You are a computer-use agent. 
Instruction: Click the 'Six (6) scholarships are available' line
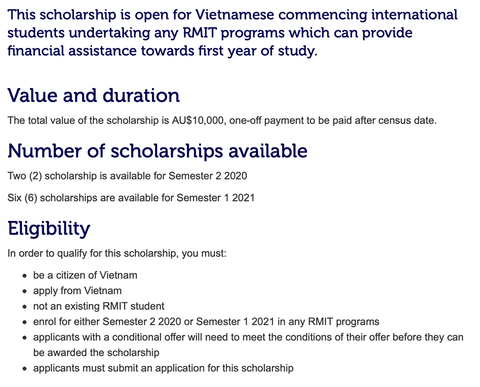click(x=131, y=198)
